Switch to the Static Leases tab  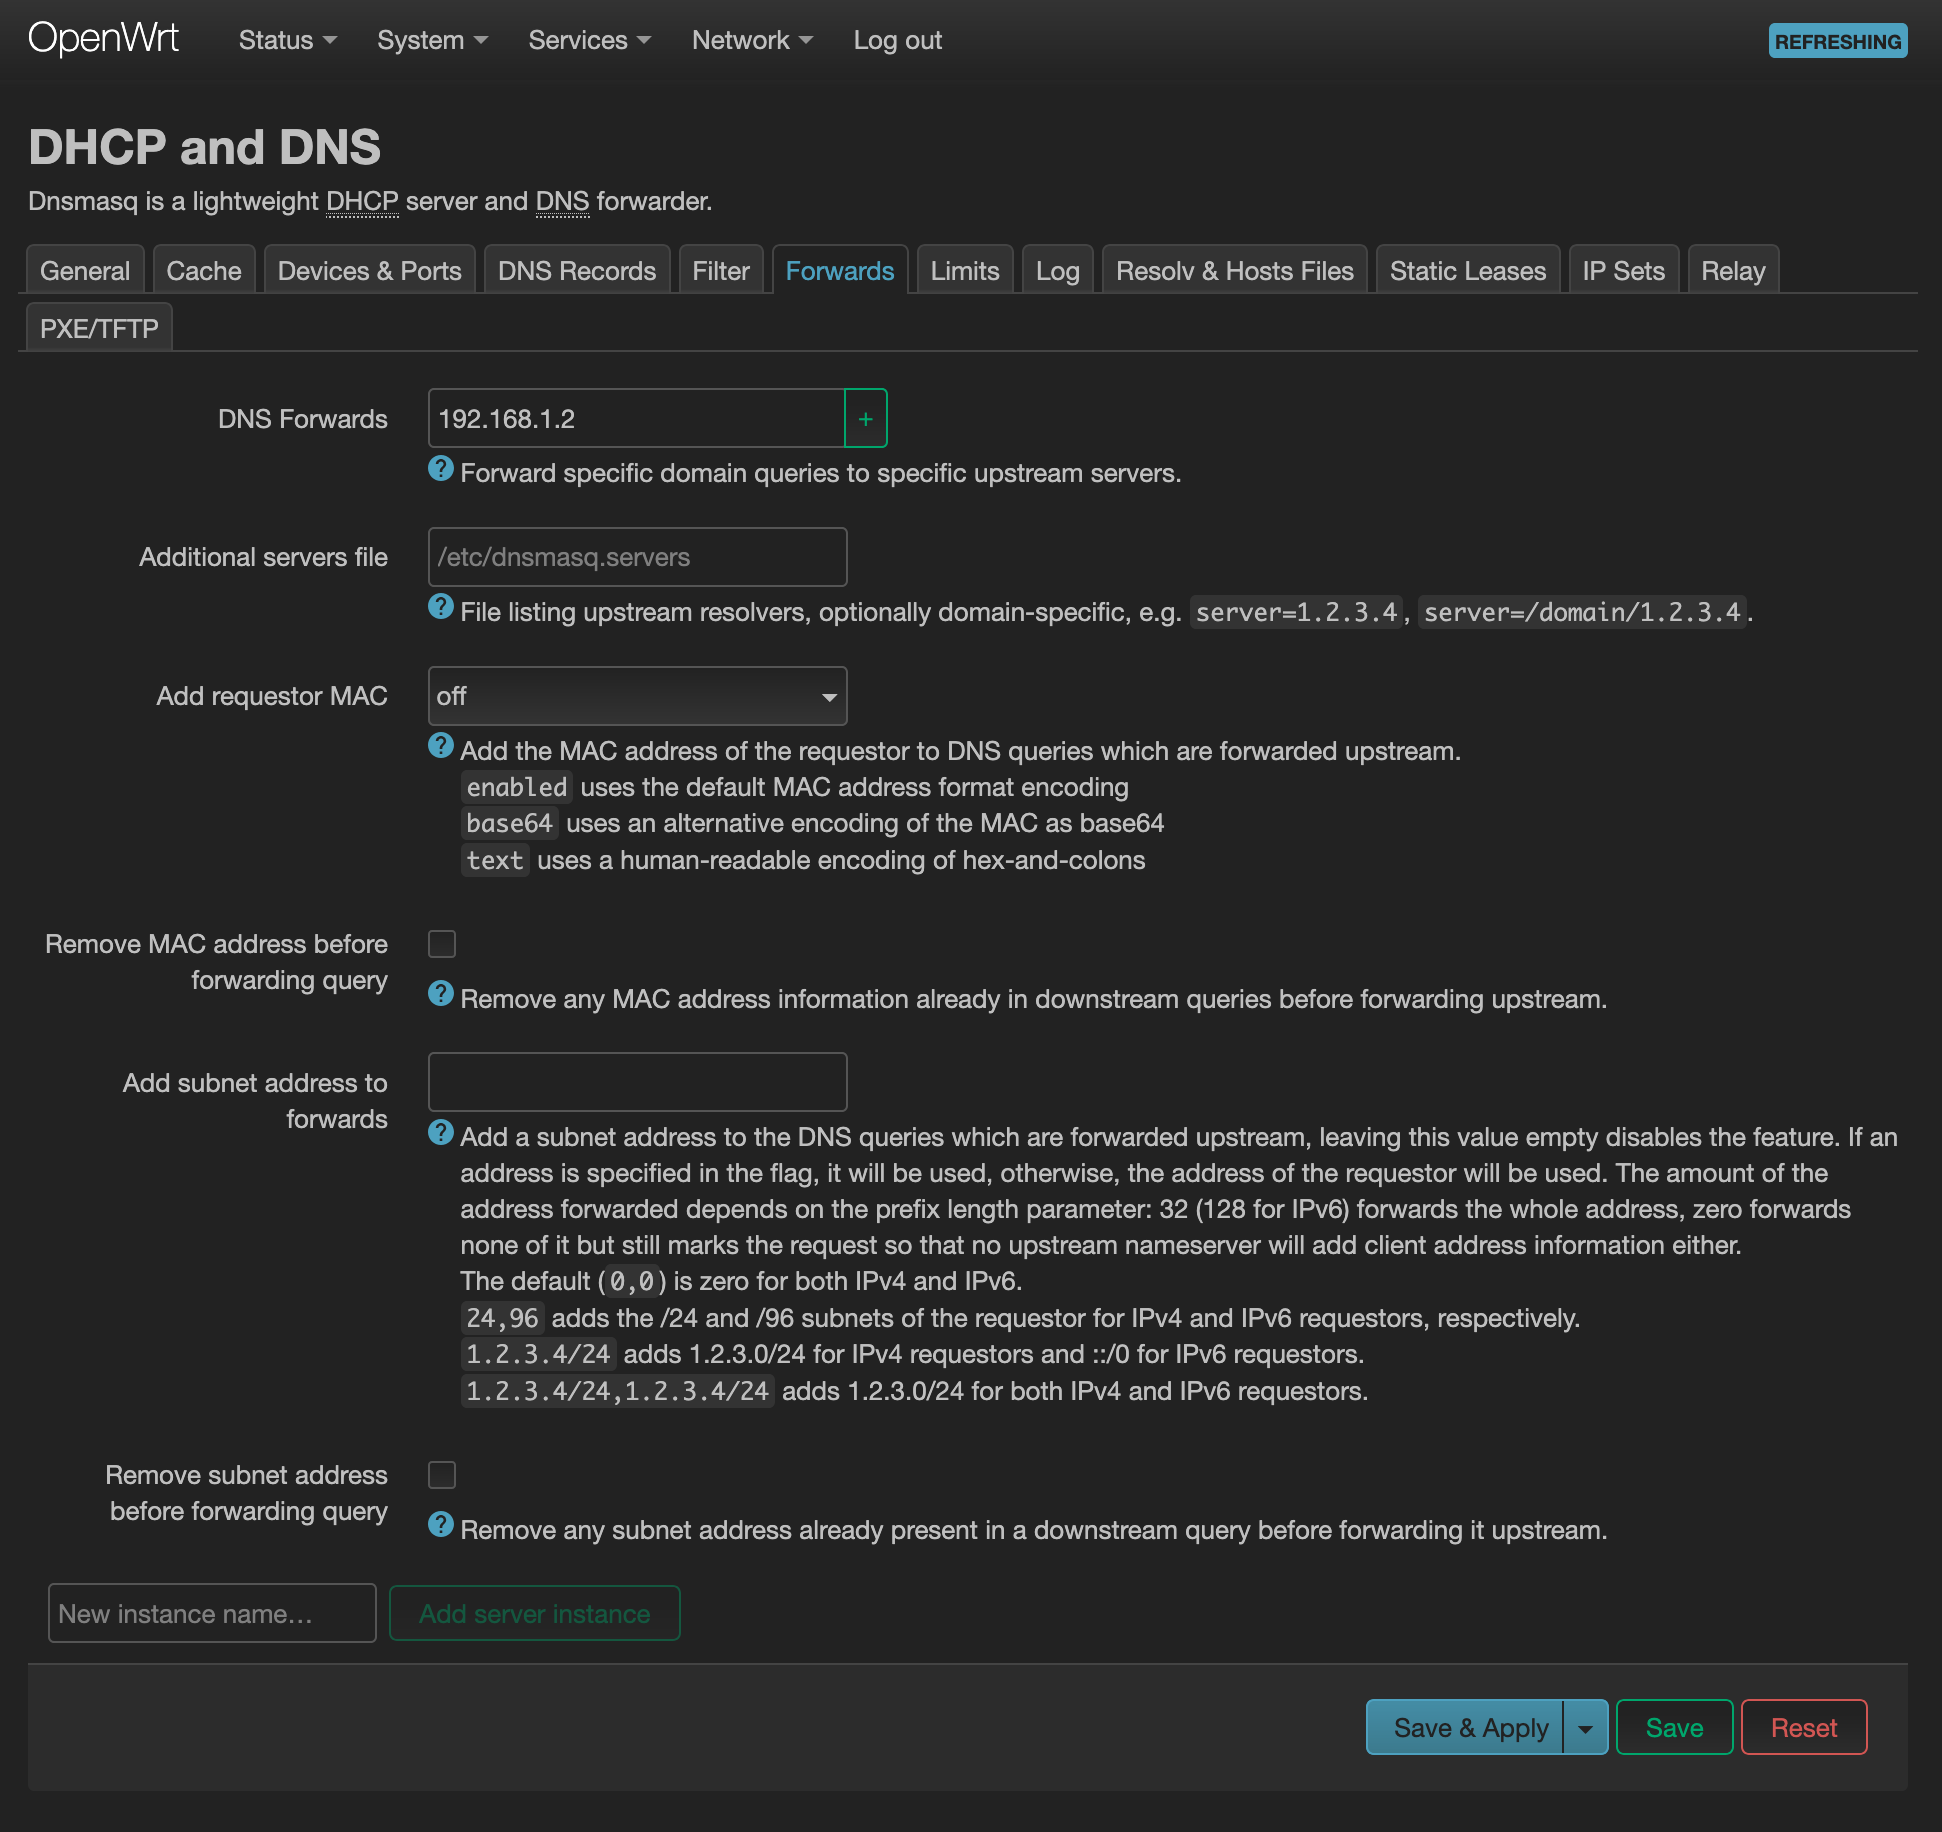pyautogui.click(x=1468, y=271)
